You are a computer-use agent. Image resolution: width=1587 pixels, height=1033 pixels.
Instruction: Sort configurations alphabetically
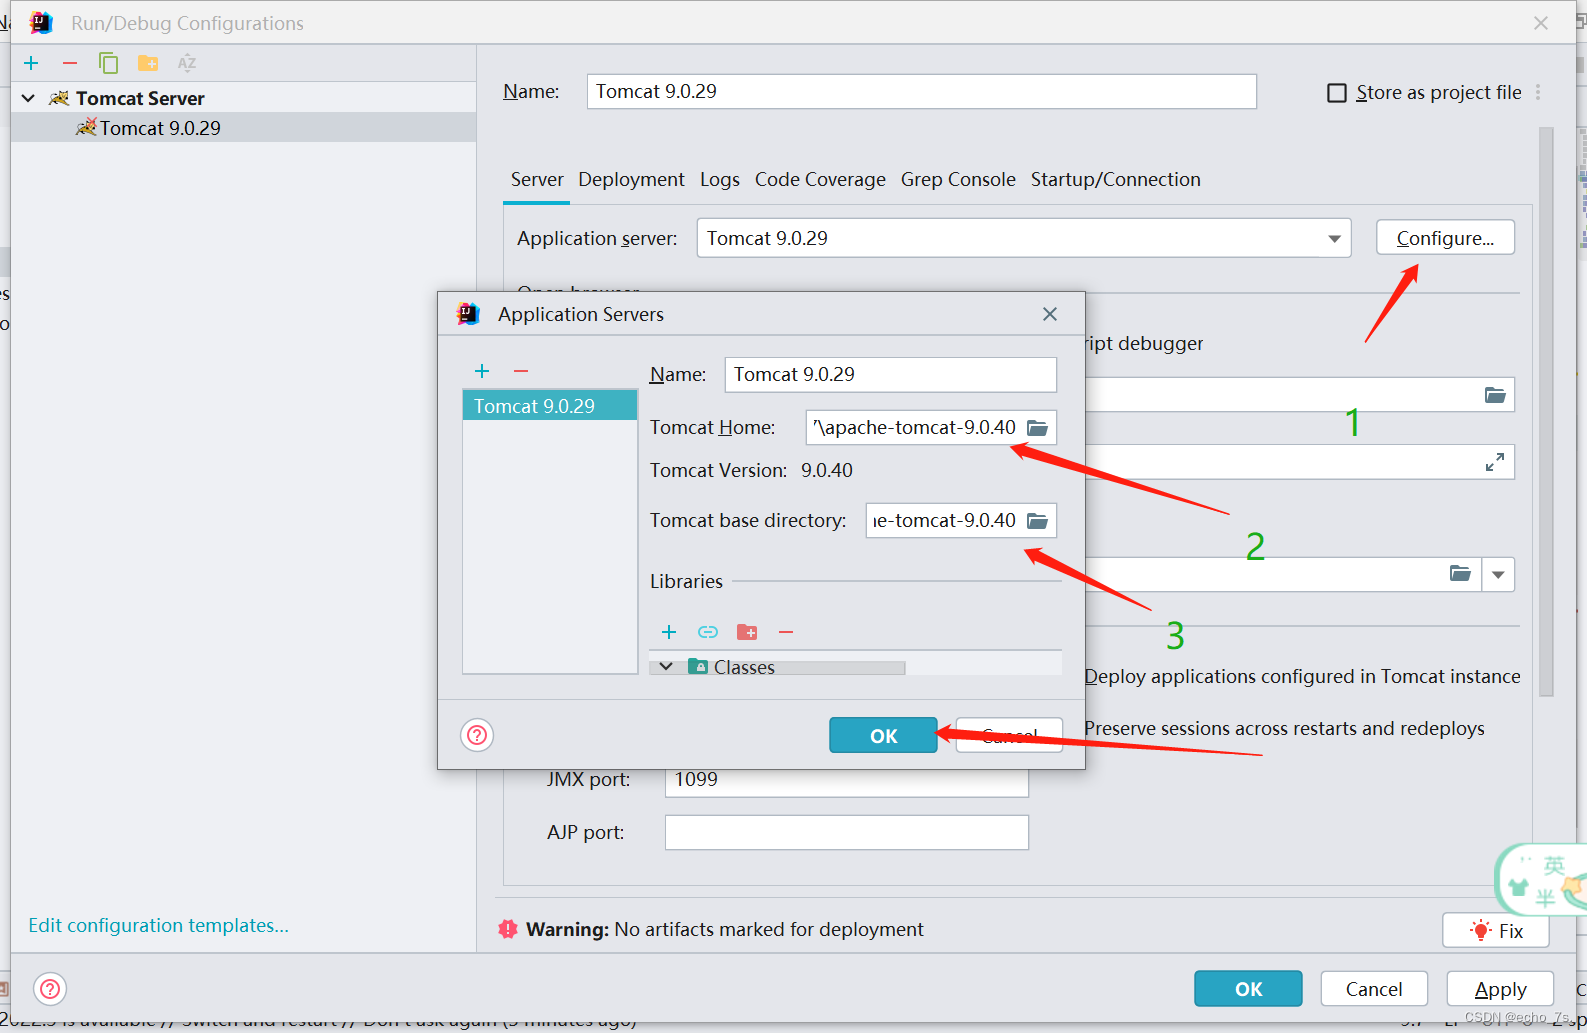(186, 63)
